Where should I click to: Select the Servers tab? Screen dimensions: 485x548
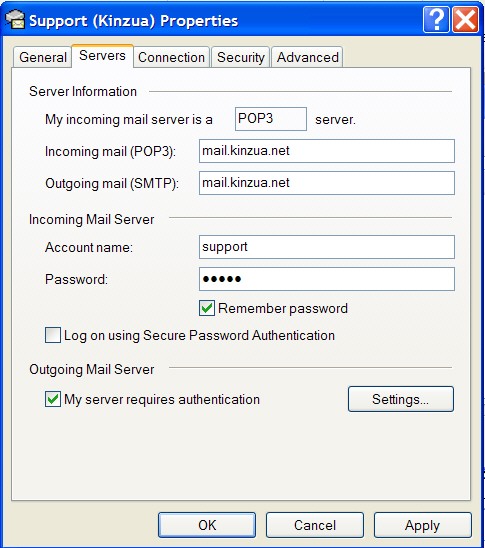click(102, 56)
